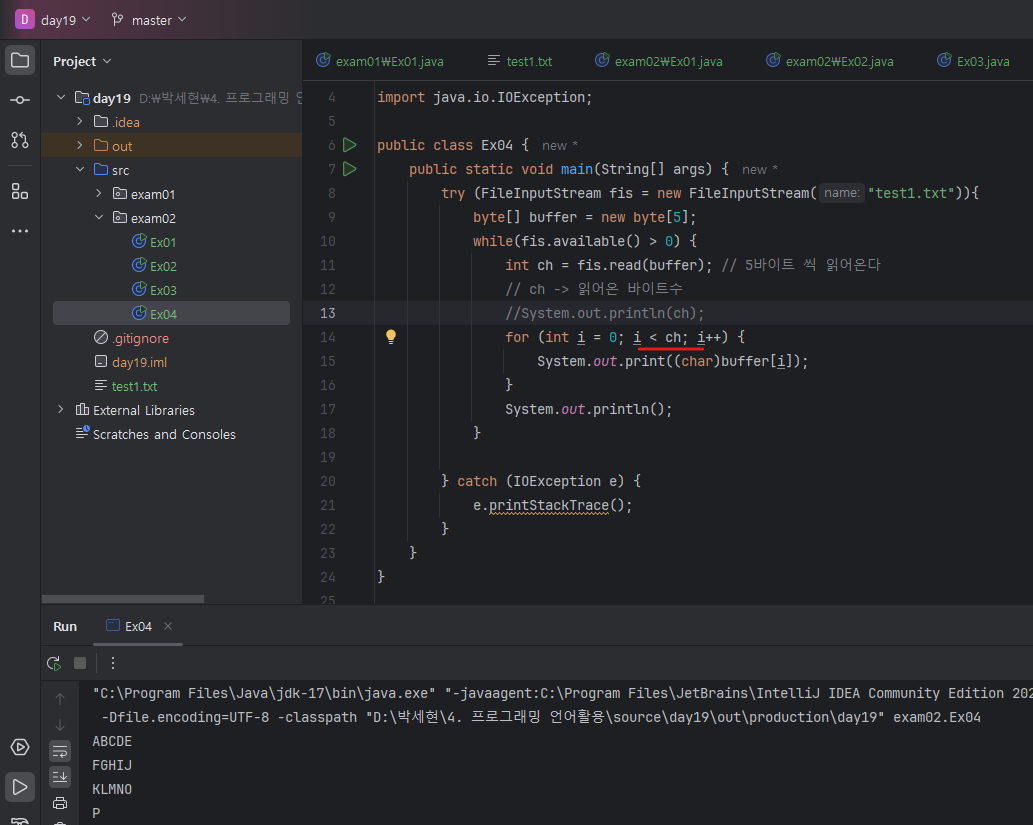Toggle scroll to end of console

(x=60, y=777)
